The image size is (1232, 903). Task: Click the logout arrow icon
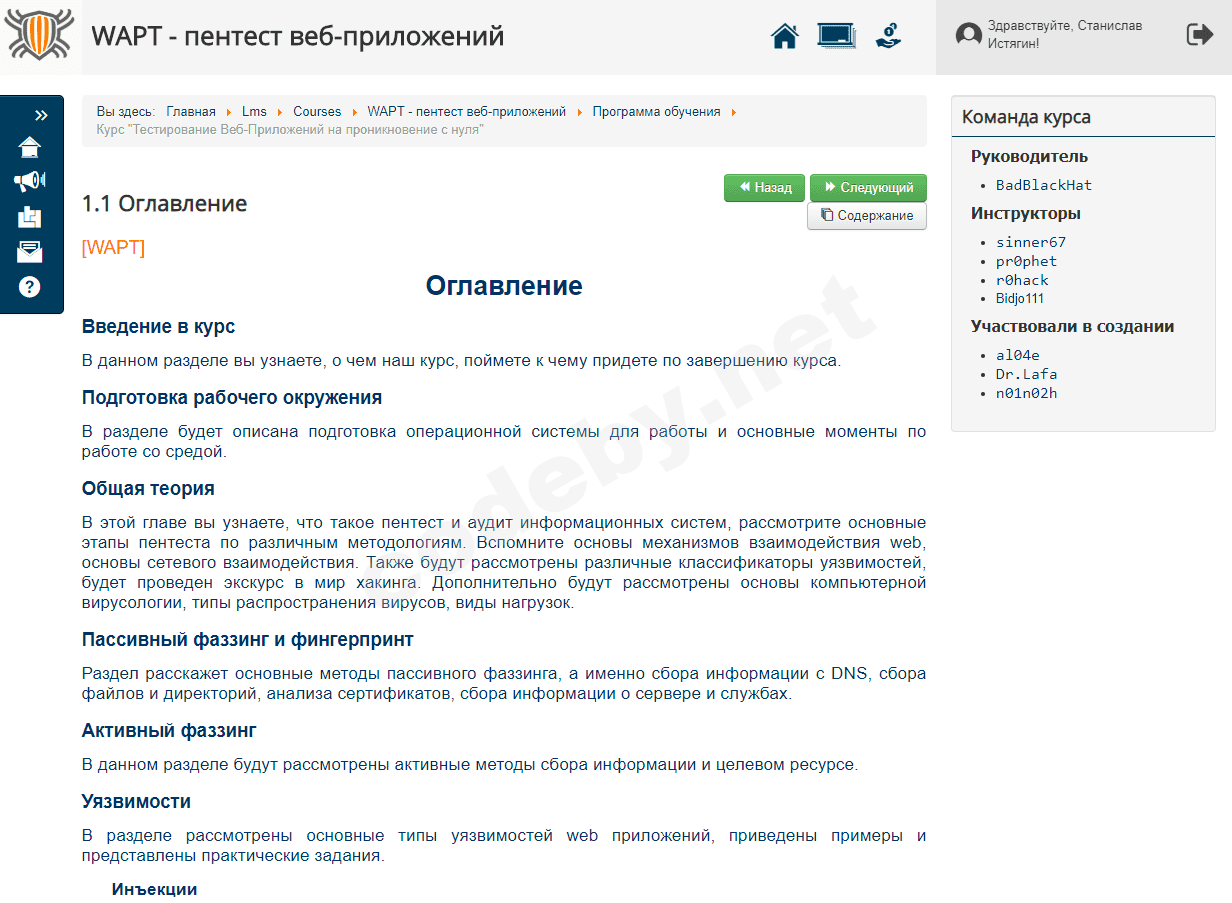pos(1199,35)
